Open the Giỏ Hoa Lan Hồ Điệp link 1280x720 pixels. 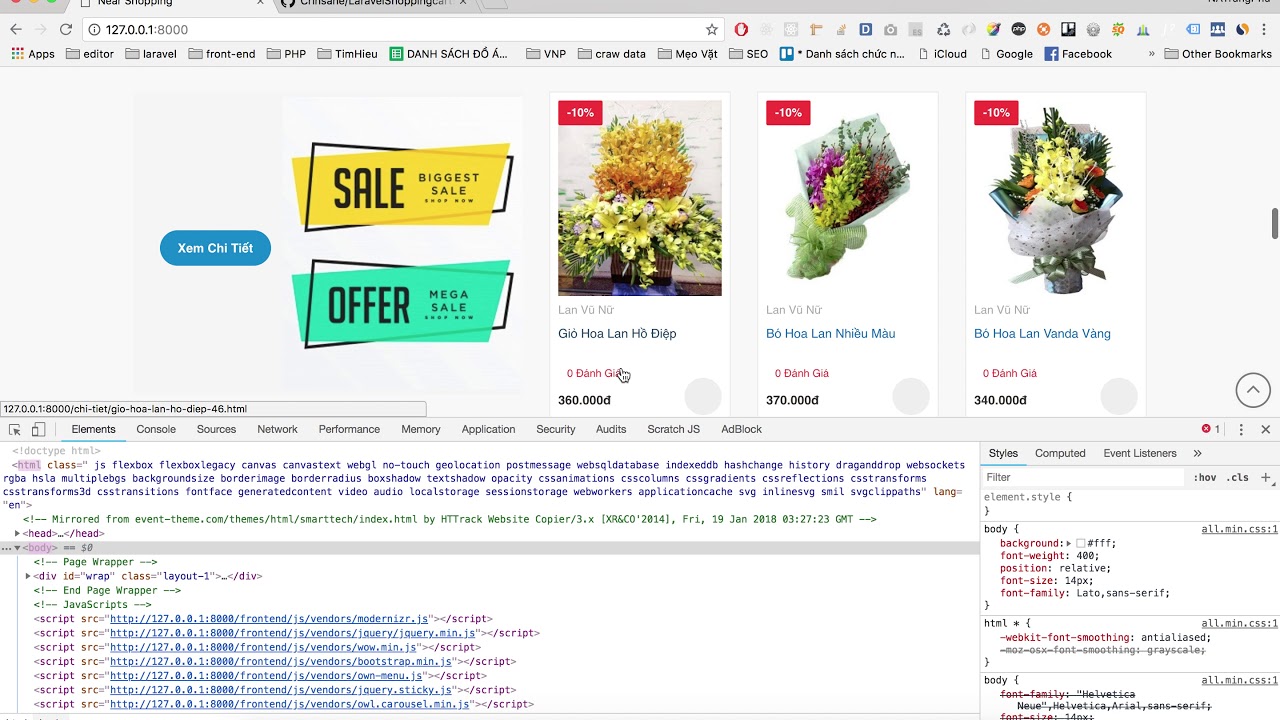617,334
